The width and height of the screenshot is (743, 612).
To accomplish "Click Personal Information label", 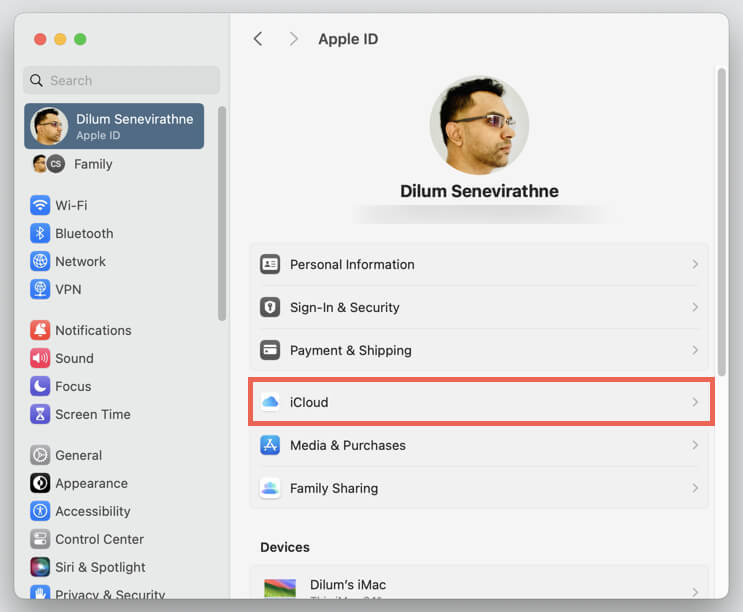I will (352, 264).
